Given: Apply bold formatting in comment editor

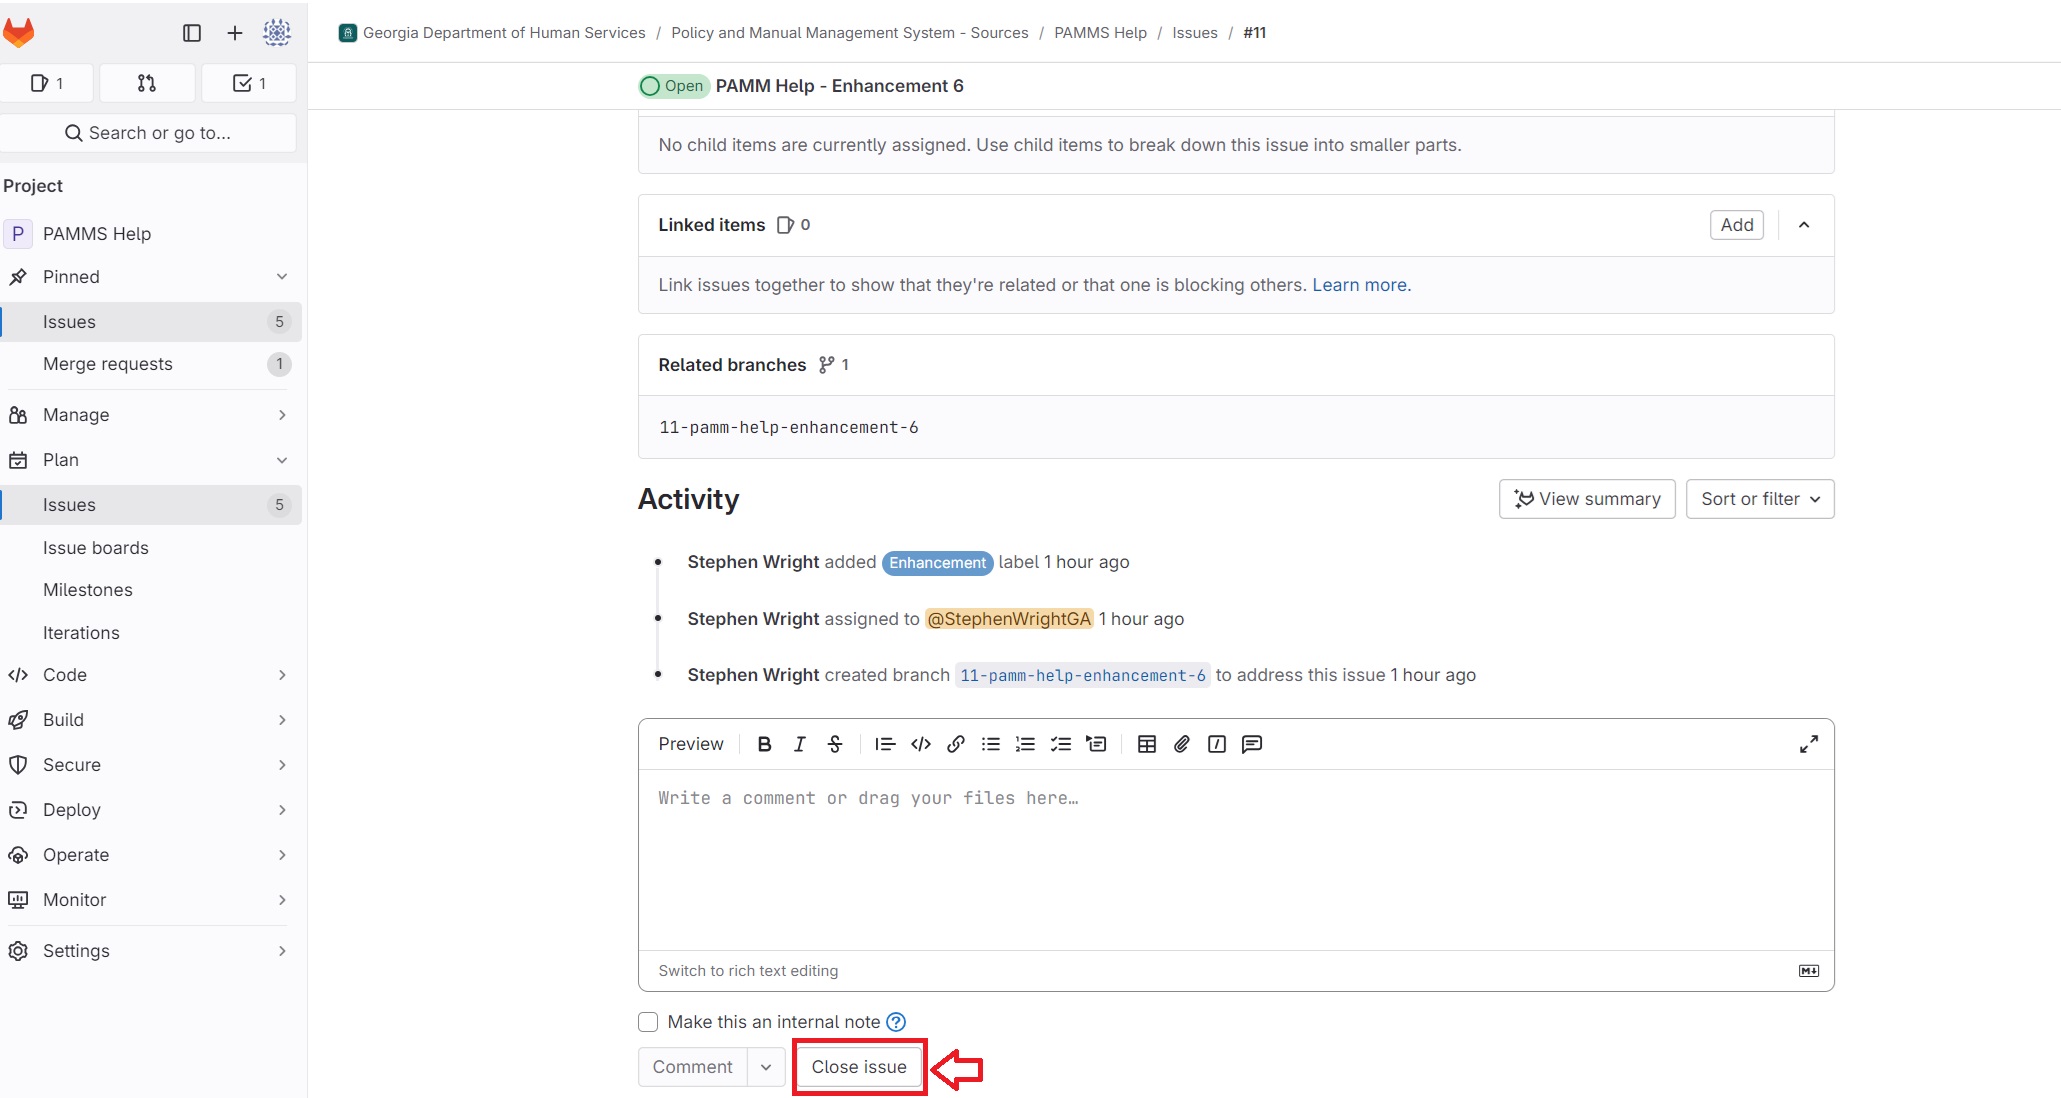Looking at the screenshot, I should (x=765, y=744).
